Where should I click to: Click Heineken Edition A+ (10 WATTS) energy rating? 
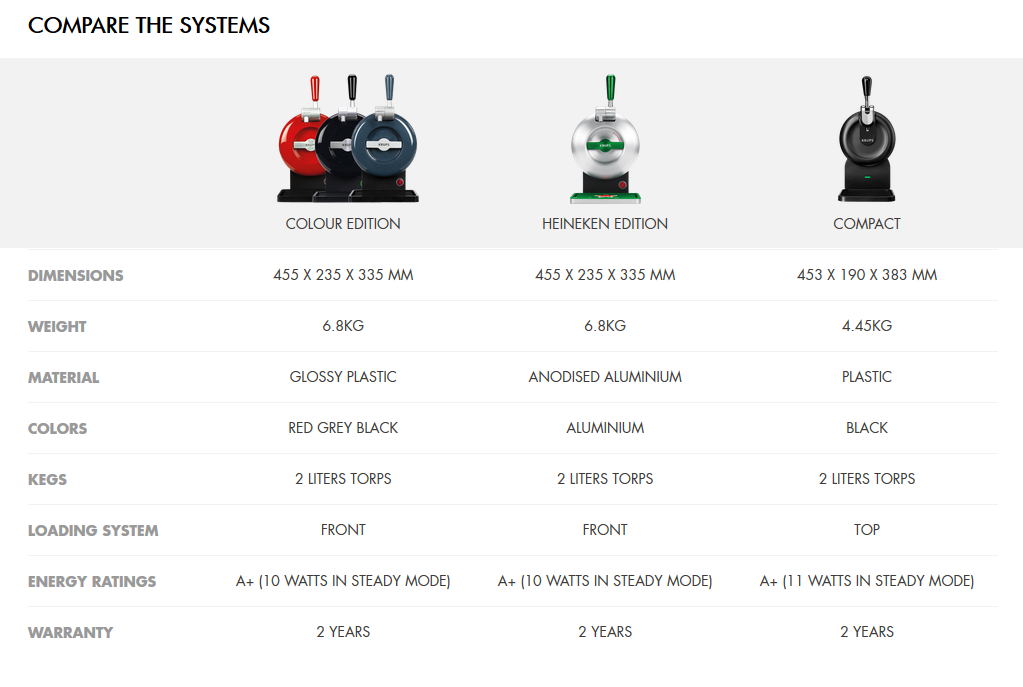(605, 581)
